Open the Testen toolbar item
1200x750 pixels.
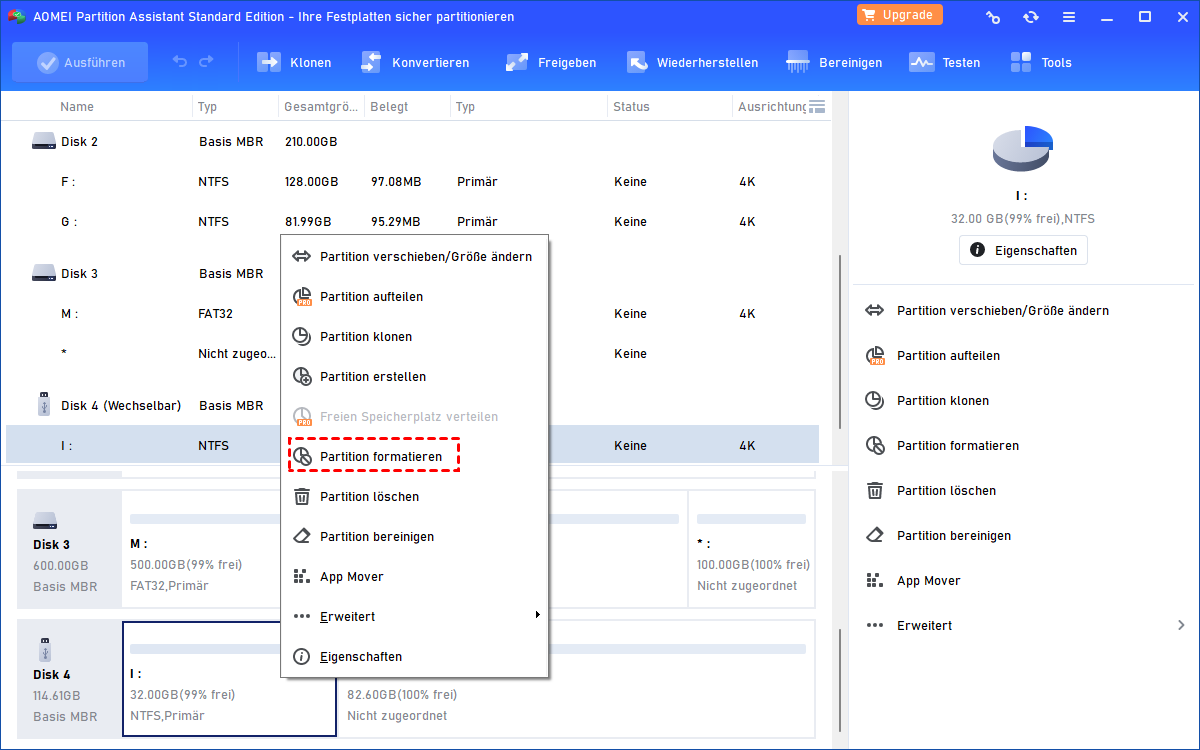pyautogui.click(x=944, y=62)
